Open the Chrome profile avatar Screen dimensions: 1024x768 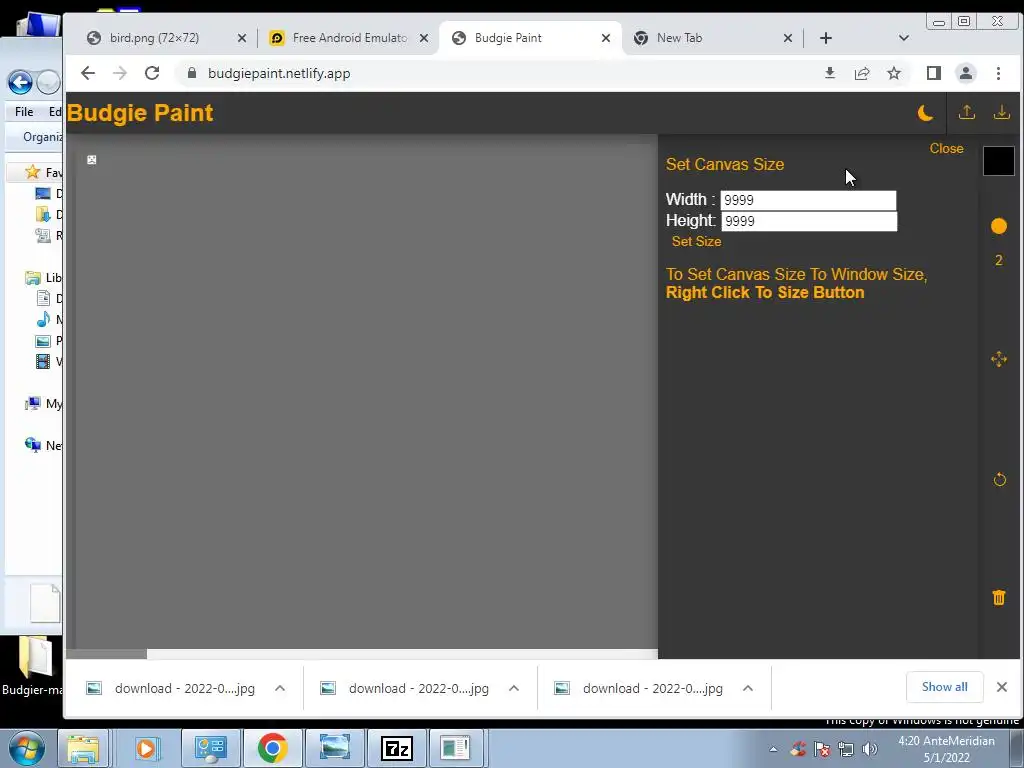tap(965, 73)
